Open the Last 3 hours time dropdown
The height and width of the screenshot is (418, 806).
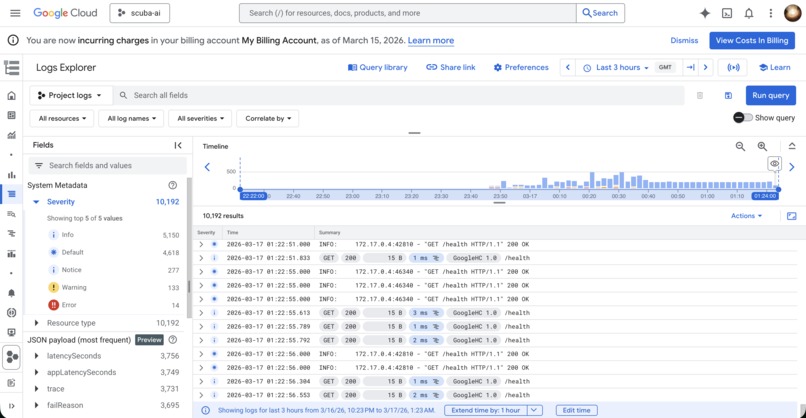tap(616, 67)
